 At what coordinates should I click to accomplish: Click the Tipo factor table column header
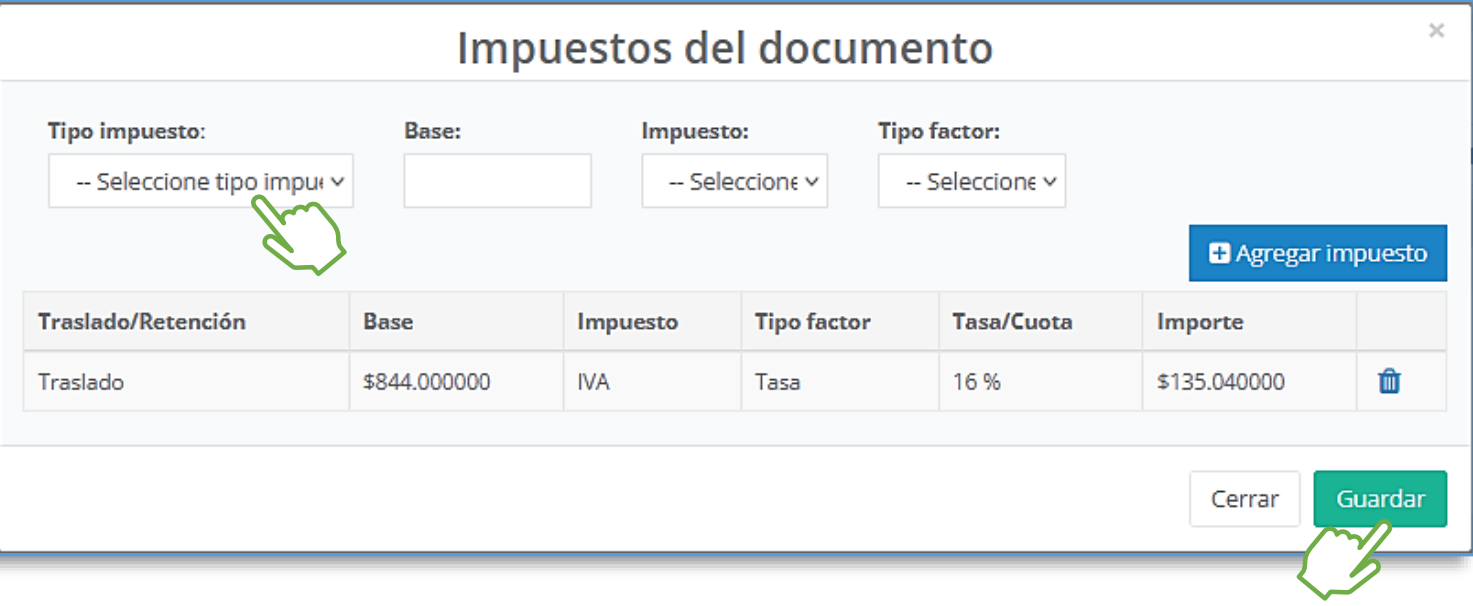coord(812,322)
